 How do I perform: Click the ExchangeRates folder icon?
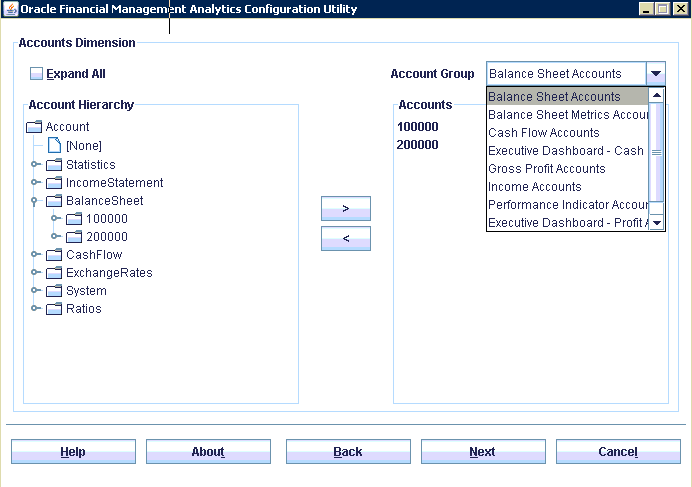[54, 273]
